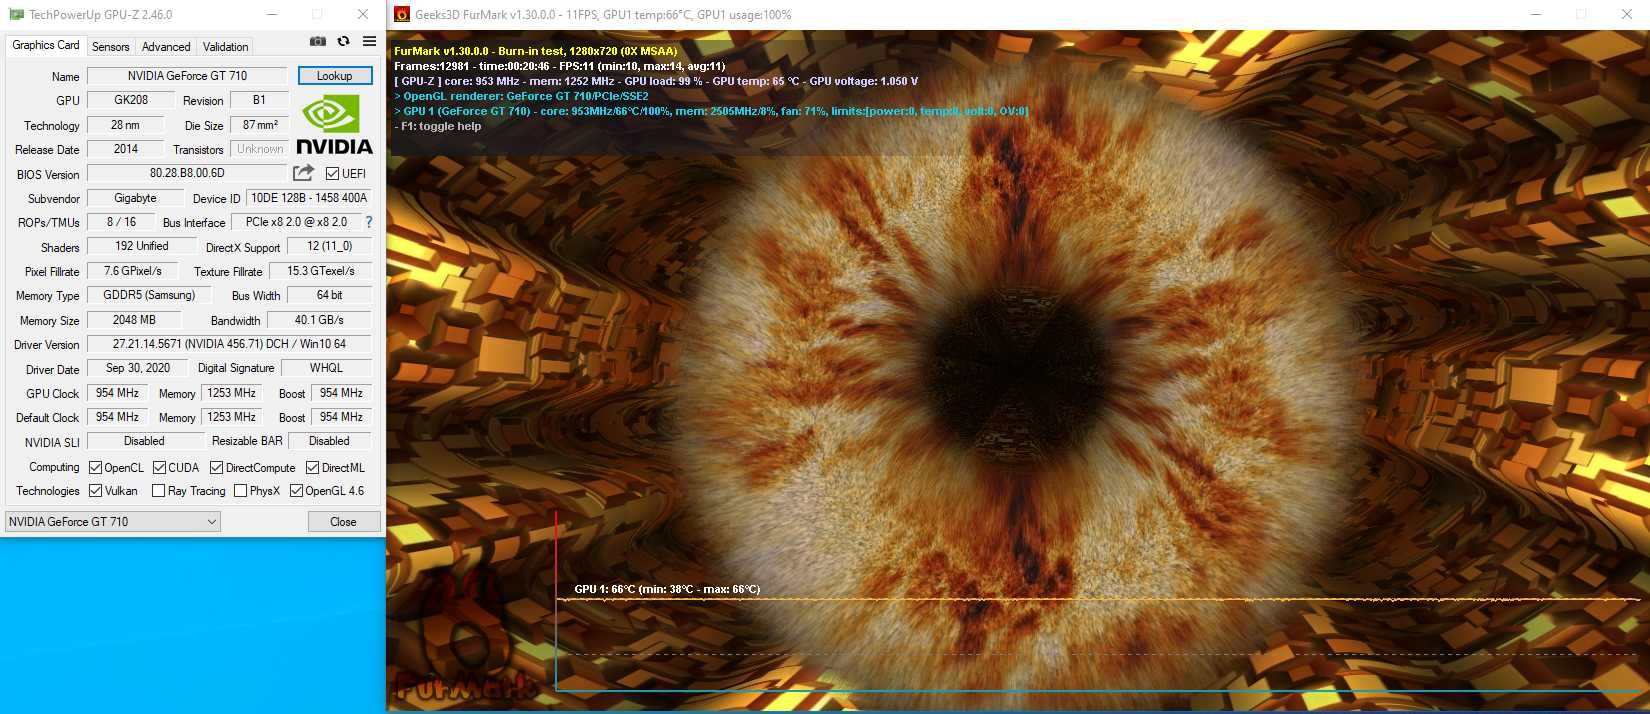Image resolution: width=1650 pixels, height=714 pixels.
Task: Click the DirectX Support field 12 (11_0)
Action: 329,246
